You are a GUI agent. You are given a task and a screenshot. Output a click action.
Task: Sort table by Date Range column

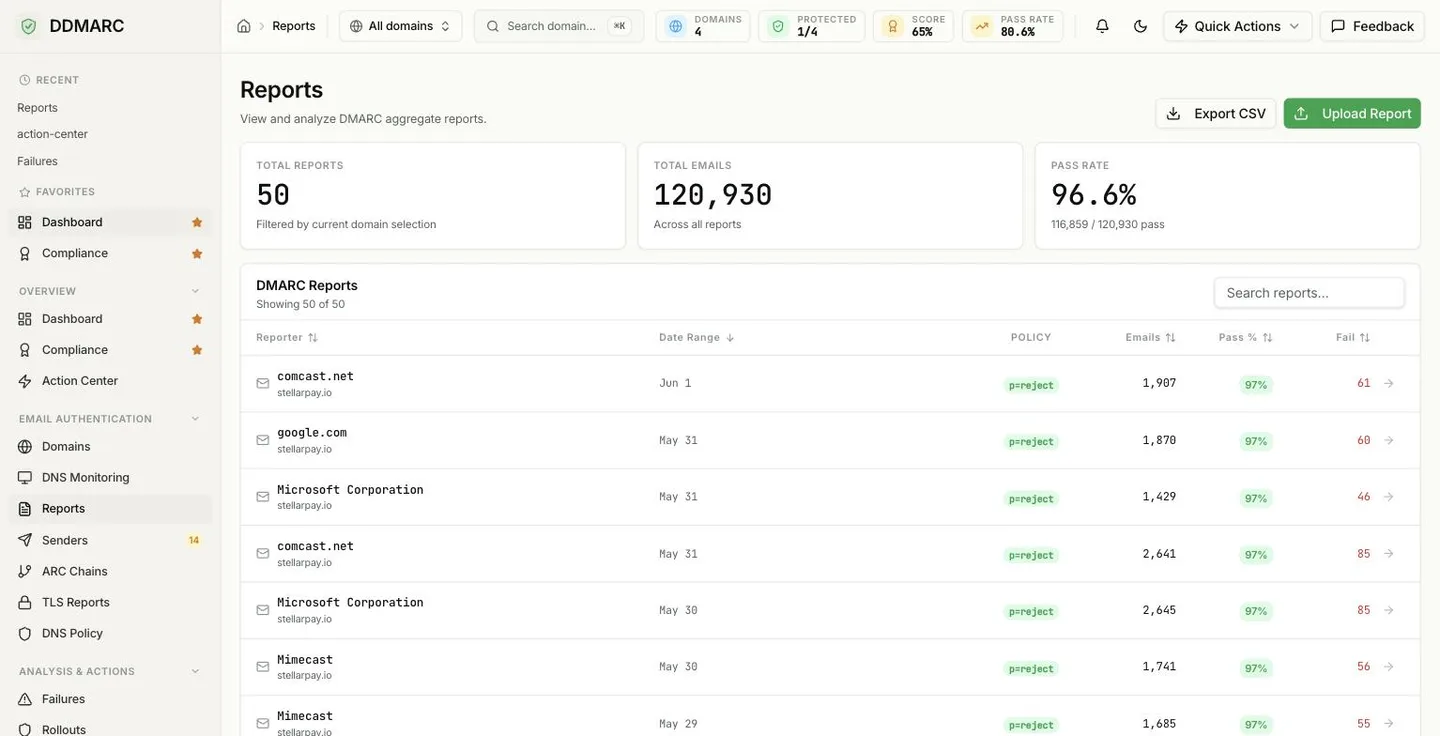697,338
